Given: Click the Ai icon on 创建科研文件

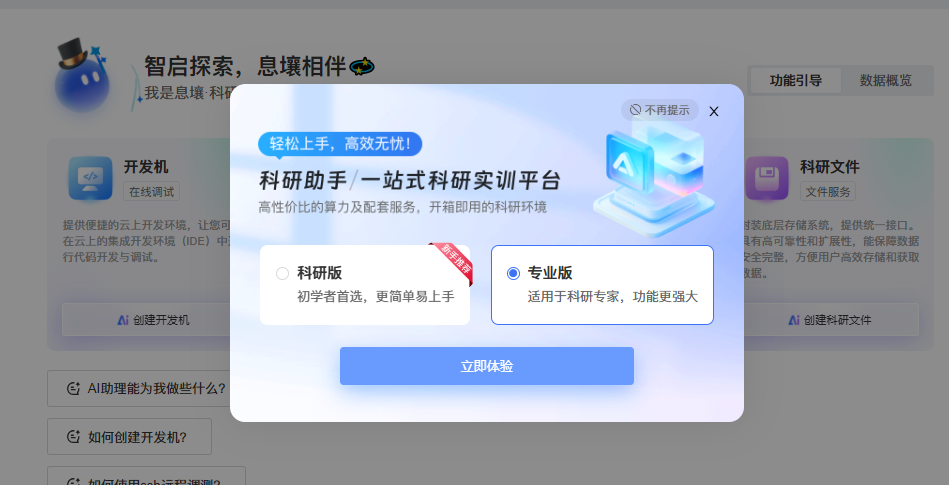Looking at the screenshot, I should click(x=794, y=320).
